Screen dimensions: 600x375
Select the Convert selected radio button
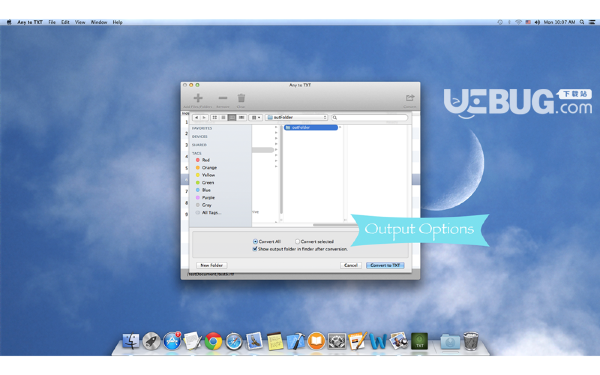click(x=297, y=241)
